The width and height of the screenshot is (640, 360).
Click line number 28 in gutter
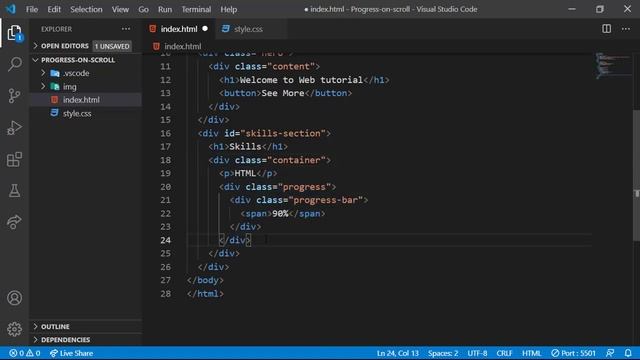point(166,293)
